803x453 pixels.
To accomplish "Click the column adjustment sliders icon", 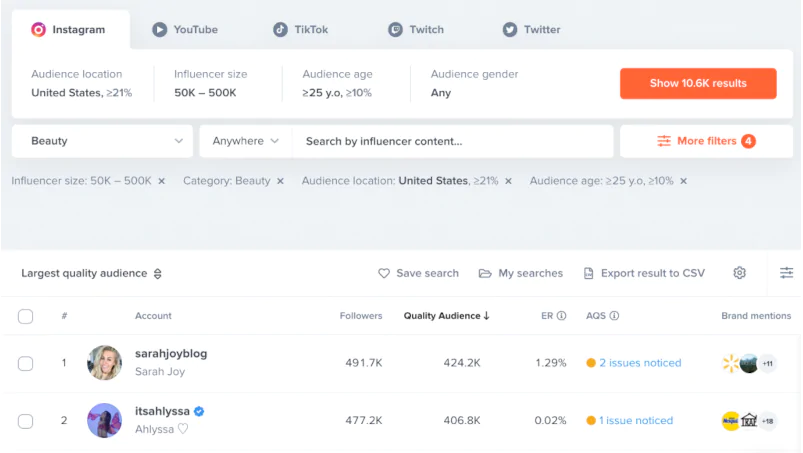I will click(787, 273).
